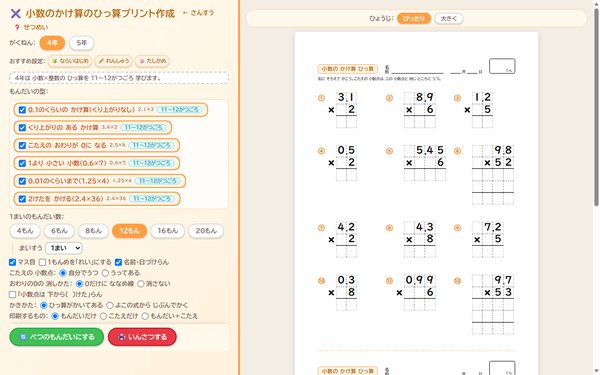Click べつのもんだいにする green button
This screenshot has width=600, height=375.
[x=57, y=337]
